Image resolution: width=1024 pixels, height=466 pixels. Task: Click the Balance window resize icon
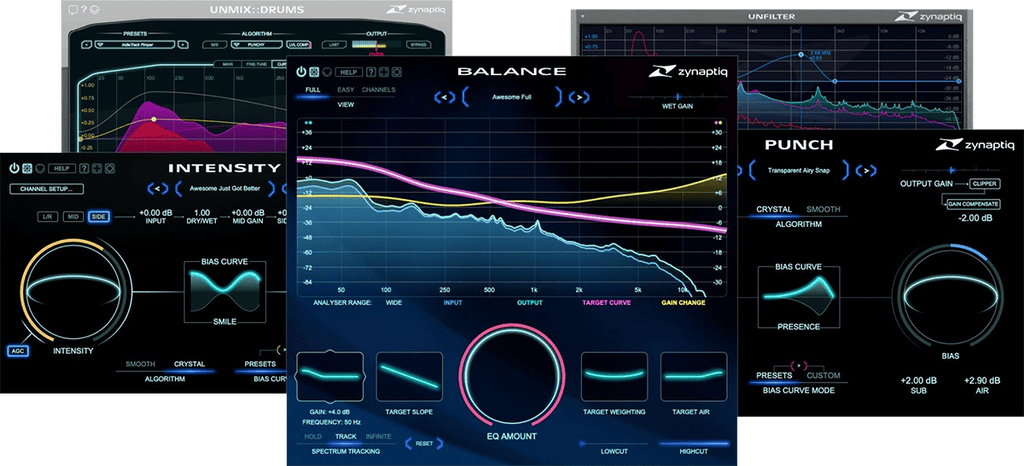click(x=383, y=72)
